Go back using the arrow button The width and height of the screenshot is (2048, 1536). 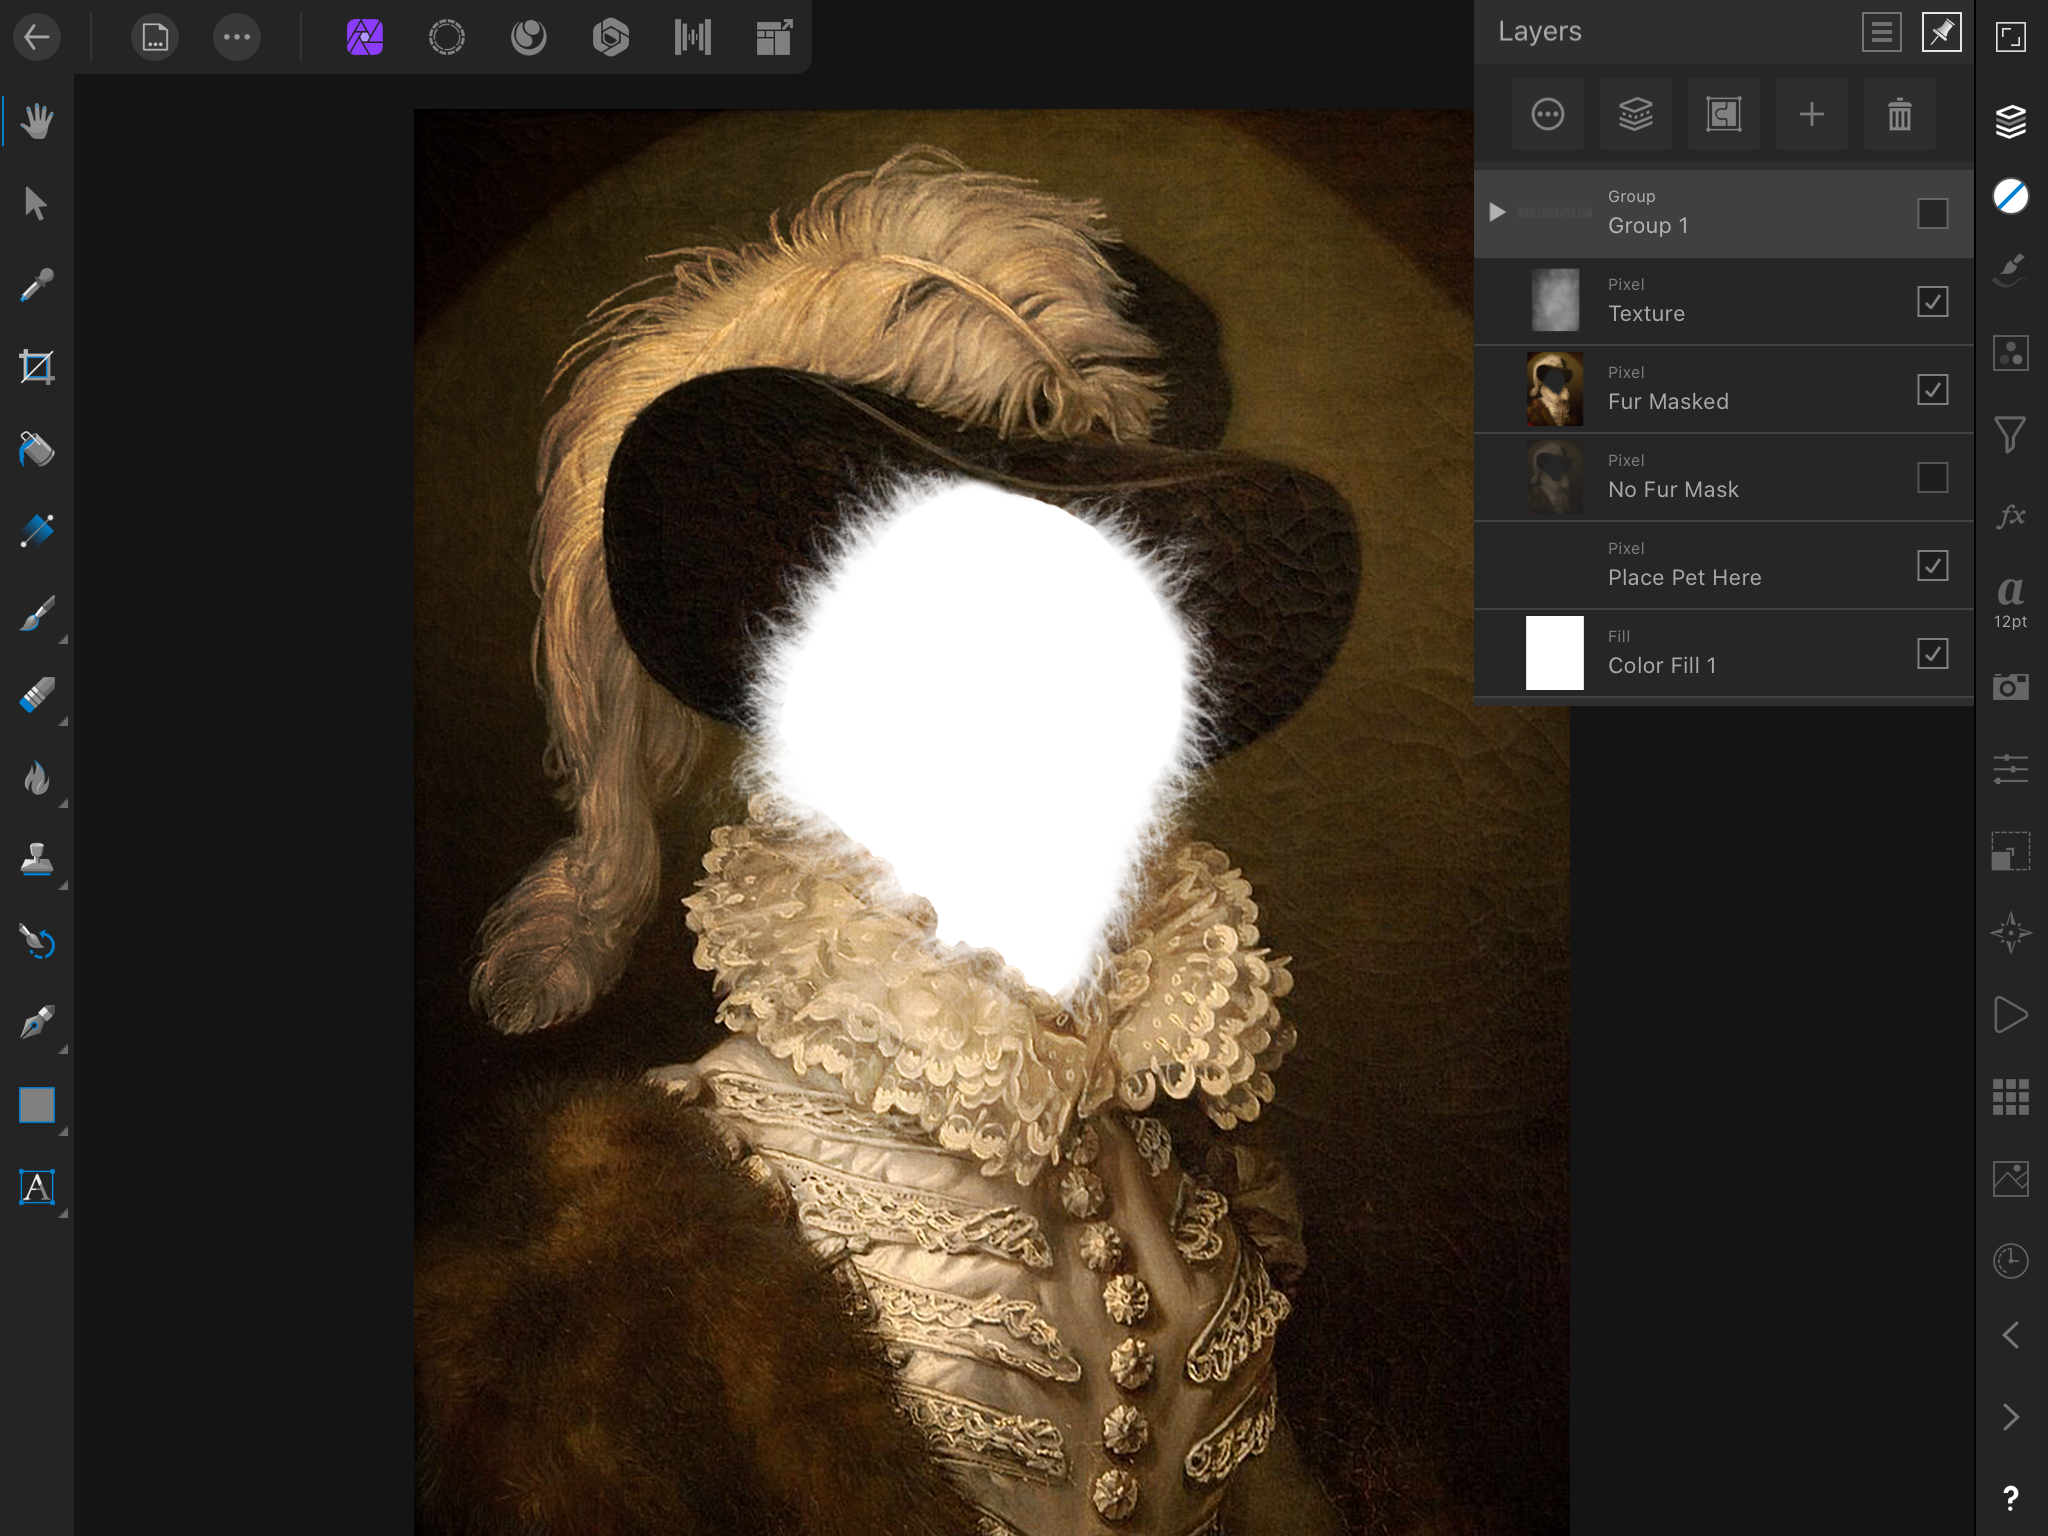pos(37,38)
